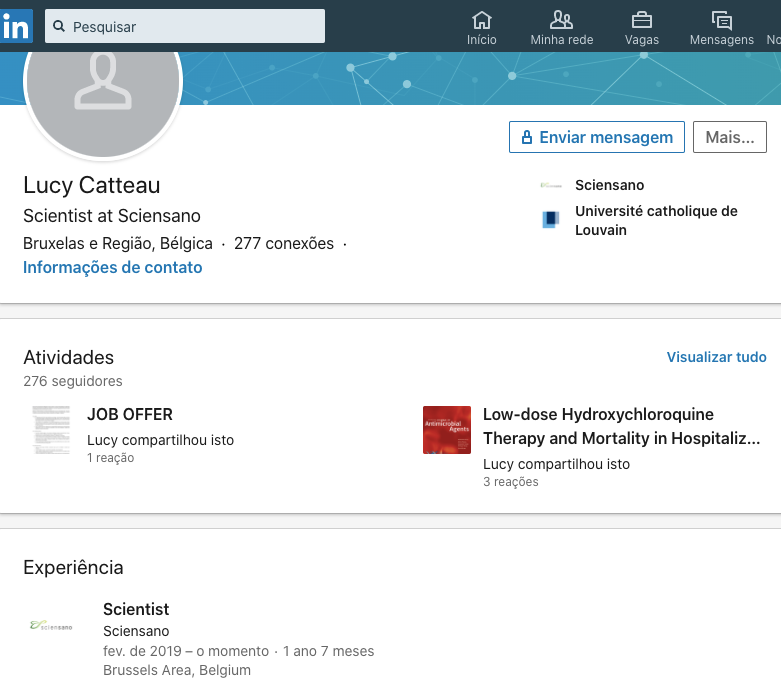
Task: Open the Antimicrobial Agents journal thumbnail
Action: (x=447, y=430)
